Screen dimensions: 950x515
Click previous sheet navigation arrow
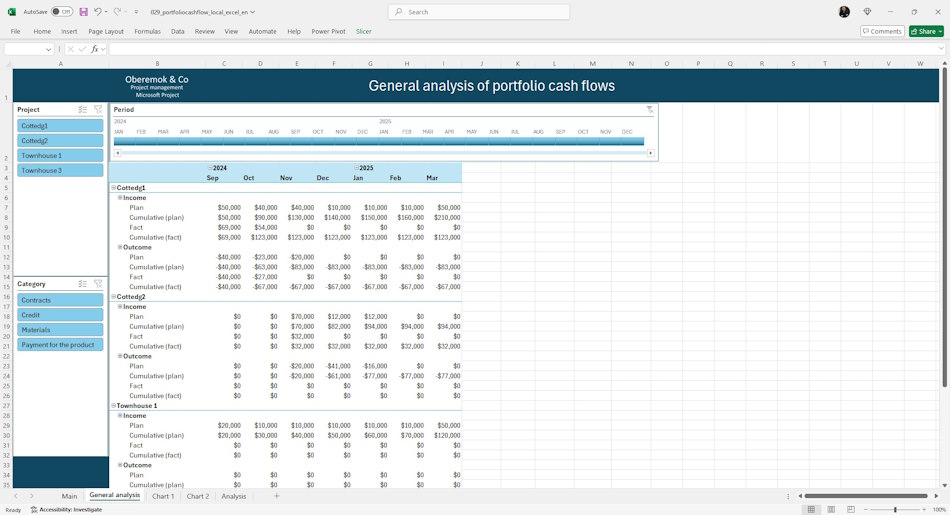[x=16, y=496]
